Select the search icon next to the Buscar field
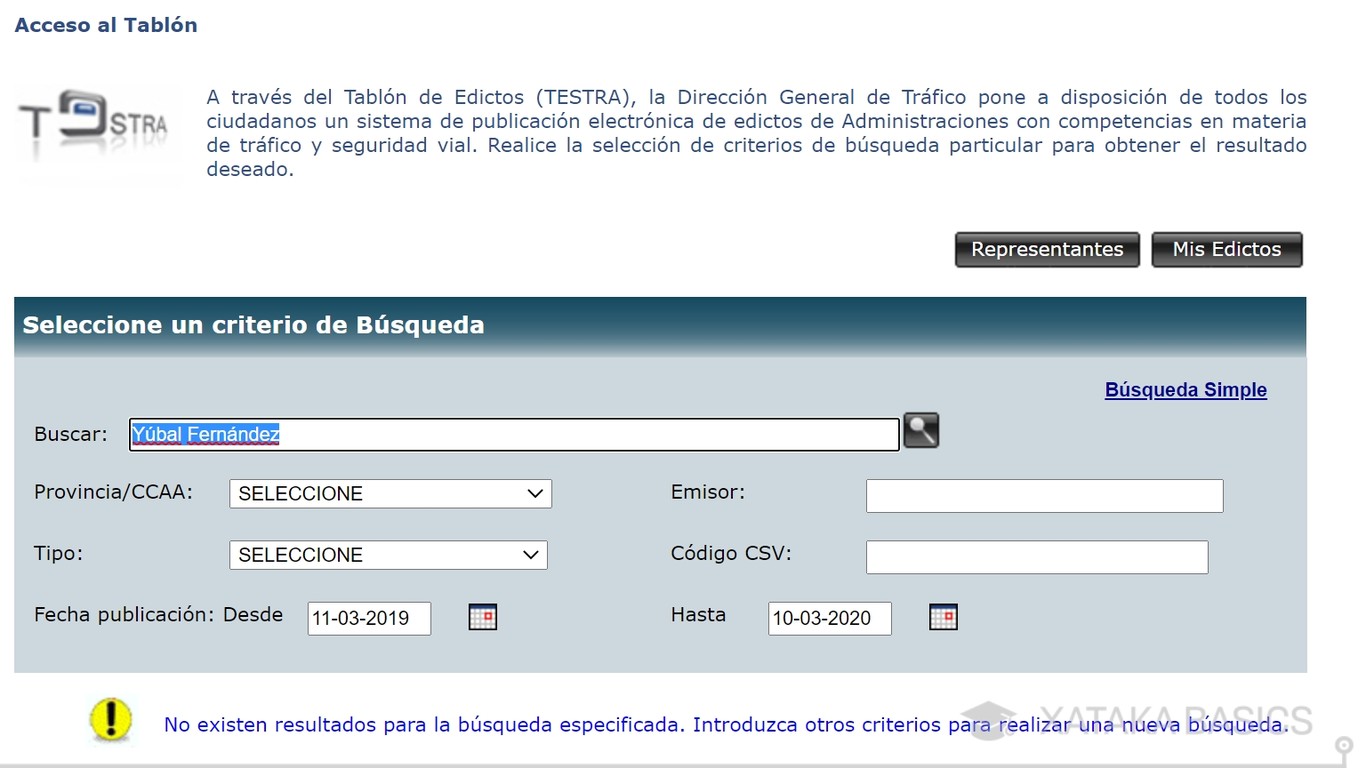The height and width of the screenshot is (768, 1366). tap(920, 430)
